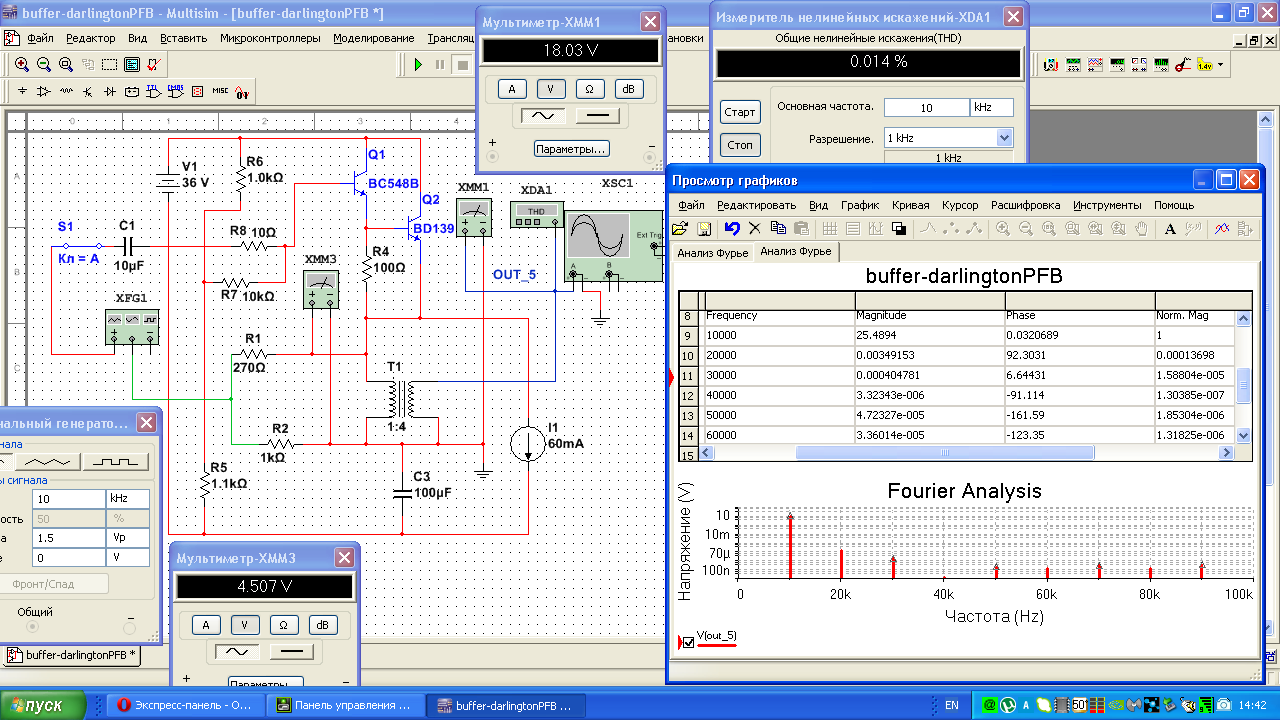Click the hand pan tool in graph viewer
1280x720 pixels.
(1142, 229)
